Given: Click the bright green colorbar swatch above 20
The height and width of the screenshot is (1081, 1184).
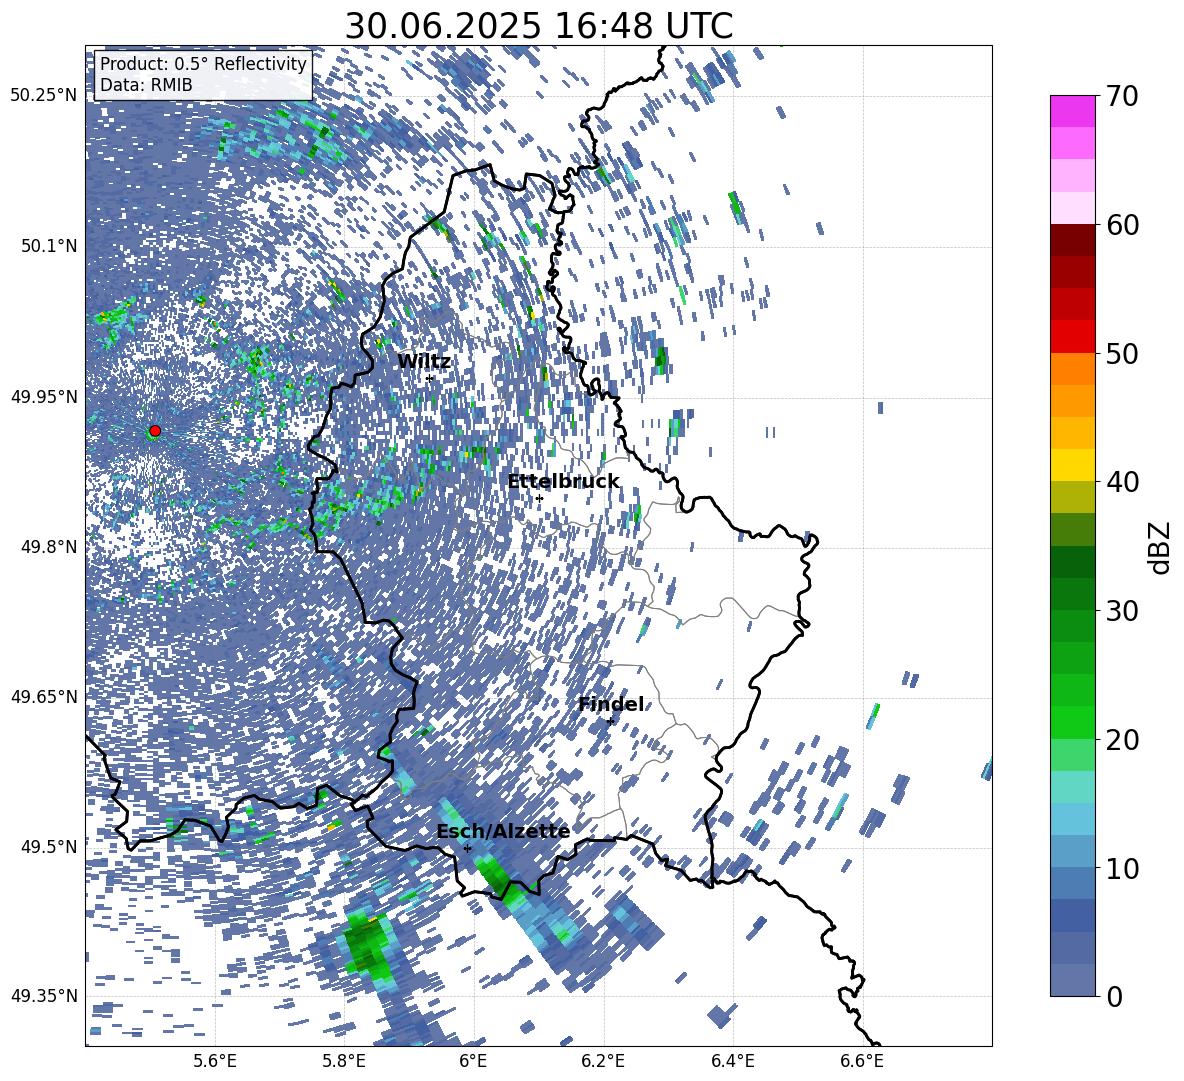Looking at the screenshot, I should [x=1072, y=723].
